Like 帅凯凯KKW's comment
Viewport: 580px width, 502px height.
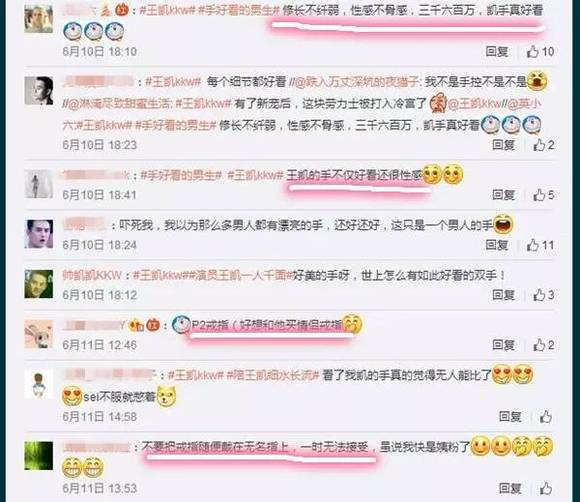(544, 295)
